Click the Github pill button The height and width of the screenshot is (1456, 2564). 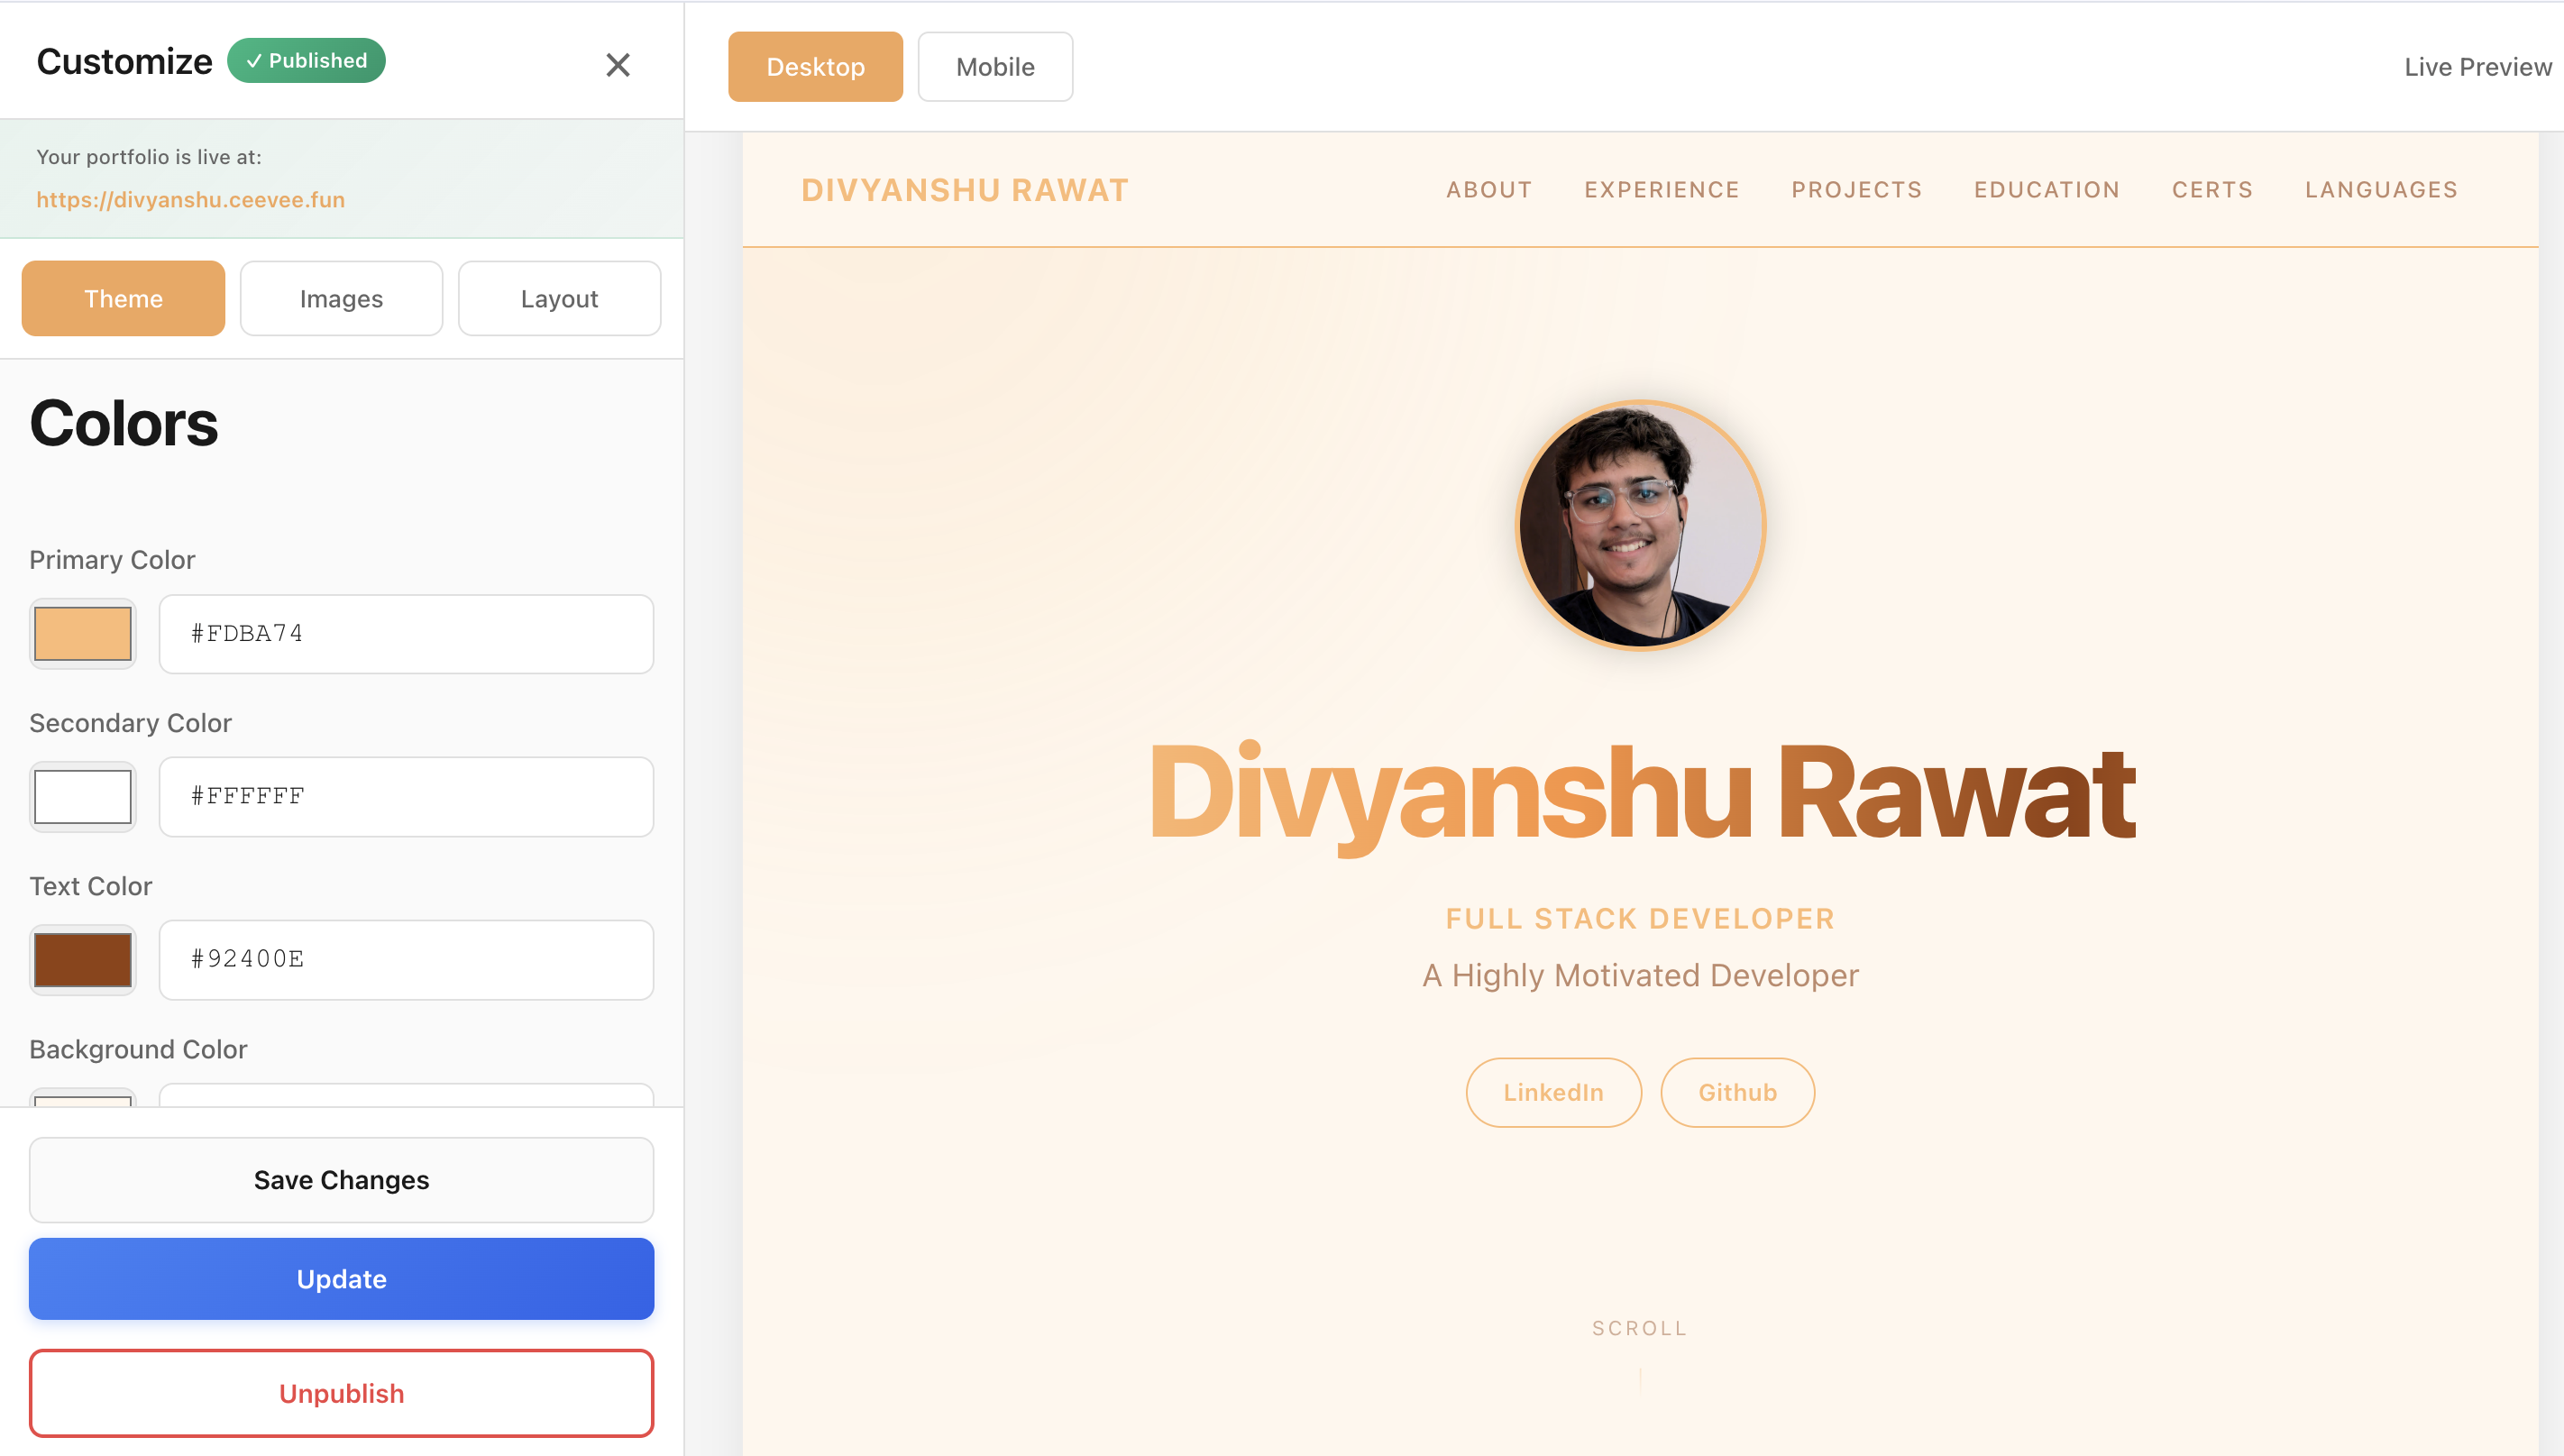1737,1092
